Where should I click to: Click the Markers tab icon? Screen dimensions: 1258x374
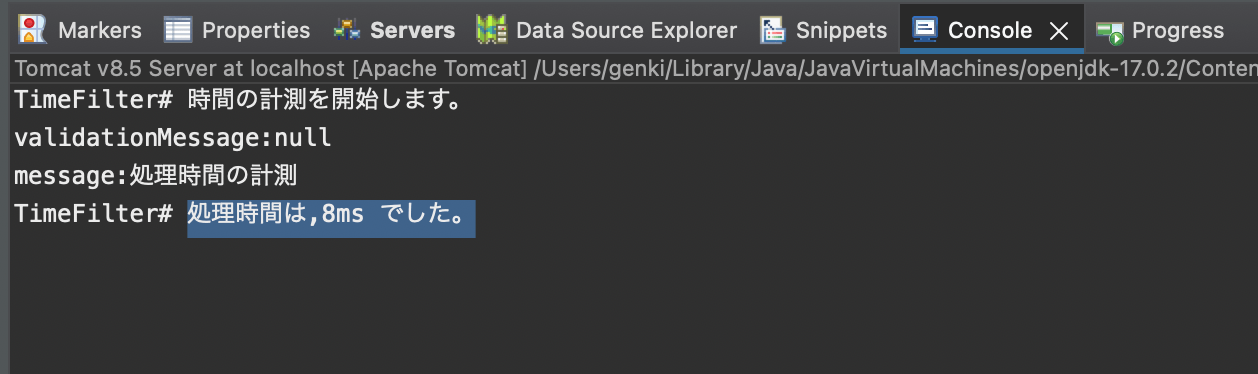pos(32,30)
